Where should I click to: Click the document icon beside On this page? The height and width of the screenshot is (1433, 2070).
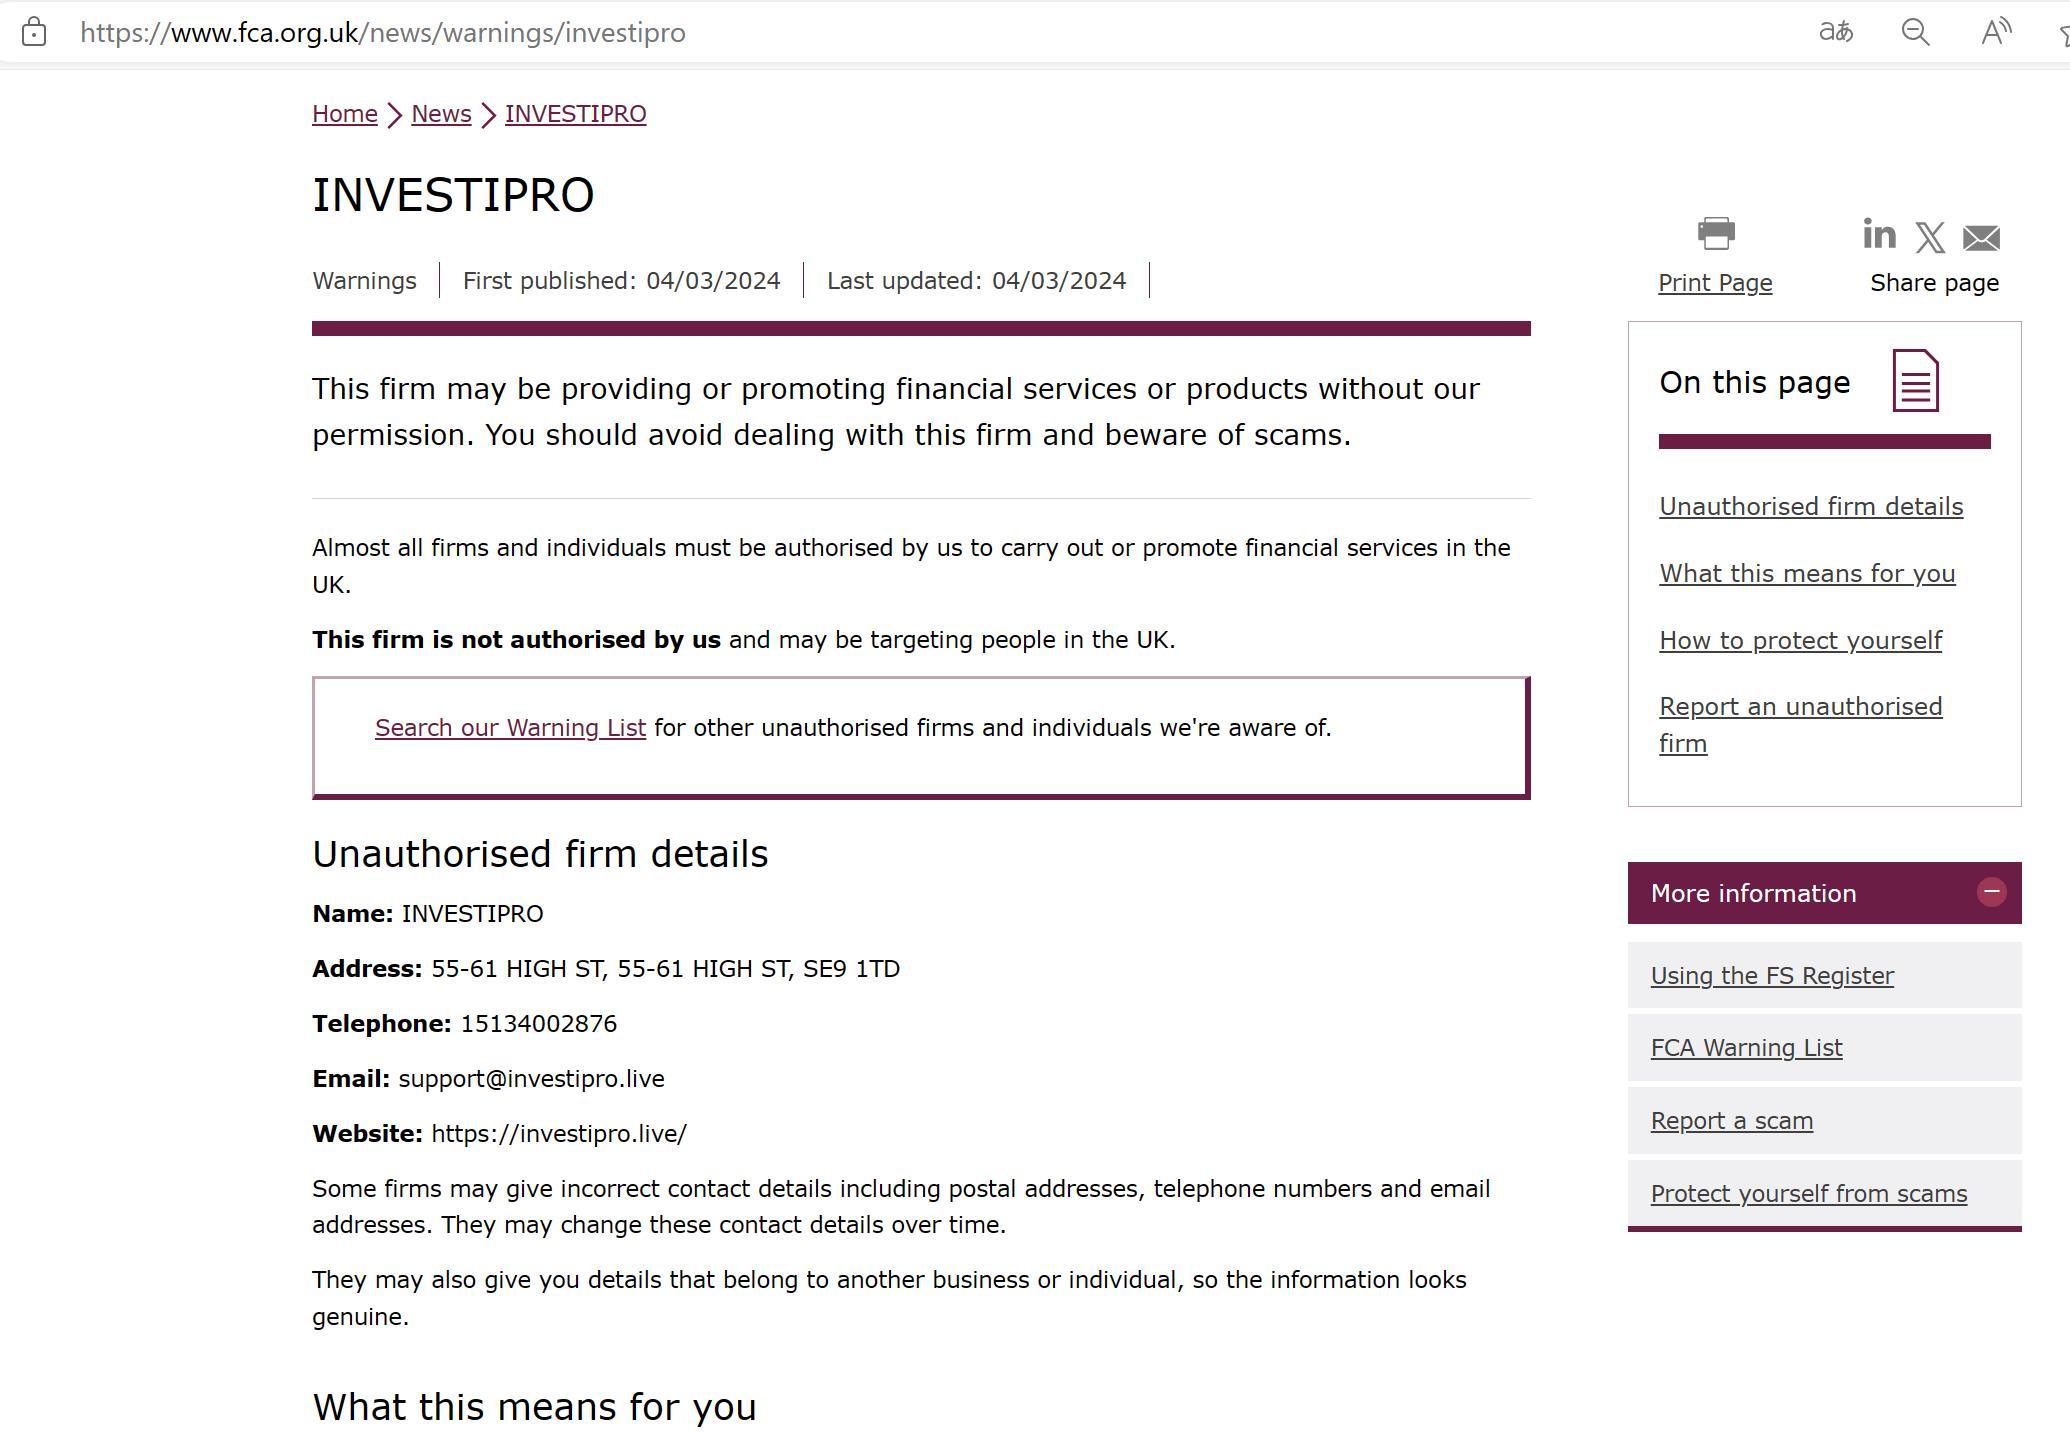coord(1915,380)
